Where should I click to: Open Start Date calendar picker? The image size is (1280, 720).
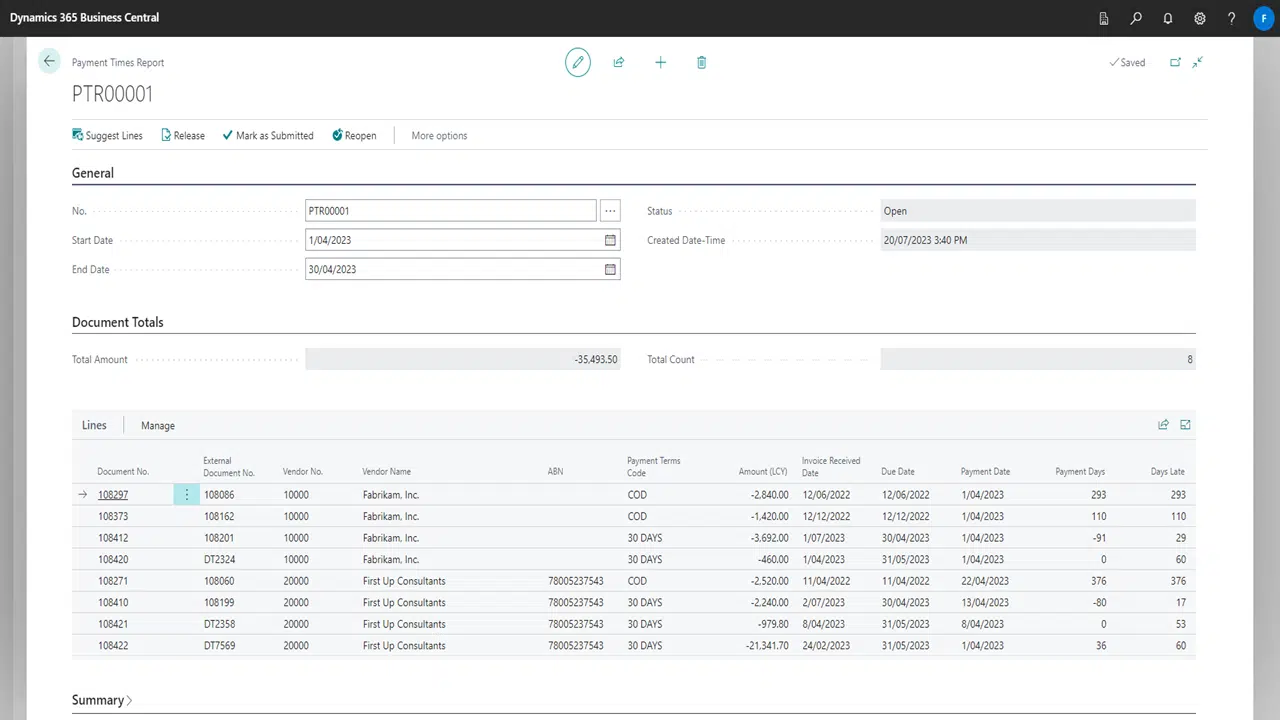[x=610, y=240]
